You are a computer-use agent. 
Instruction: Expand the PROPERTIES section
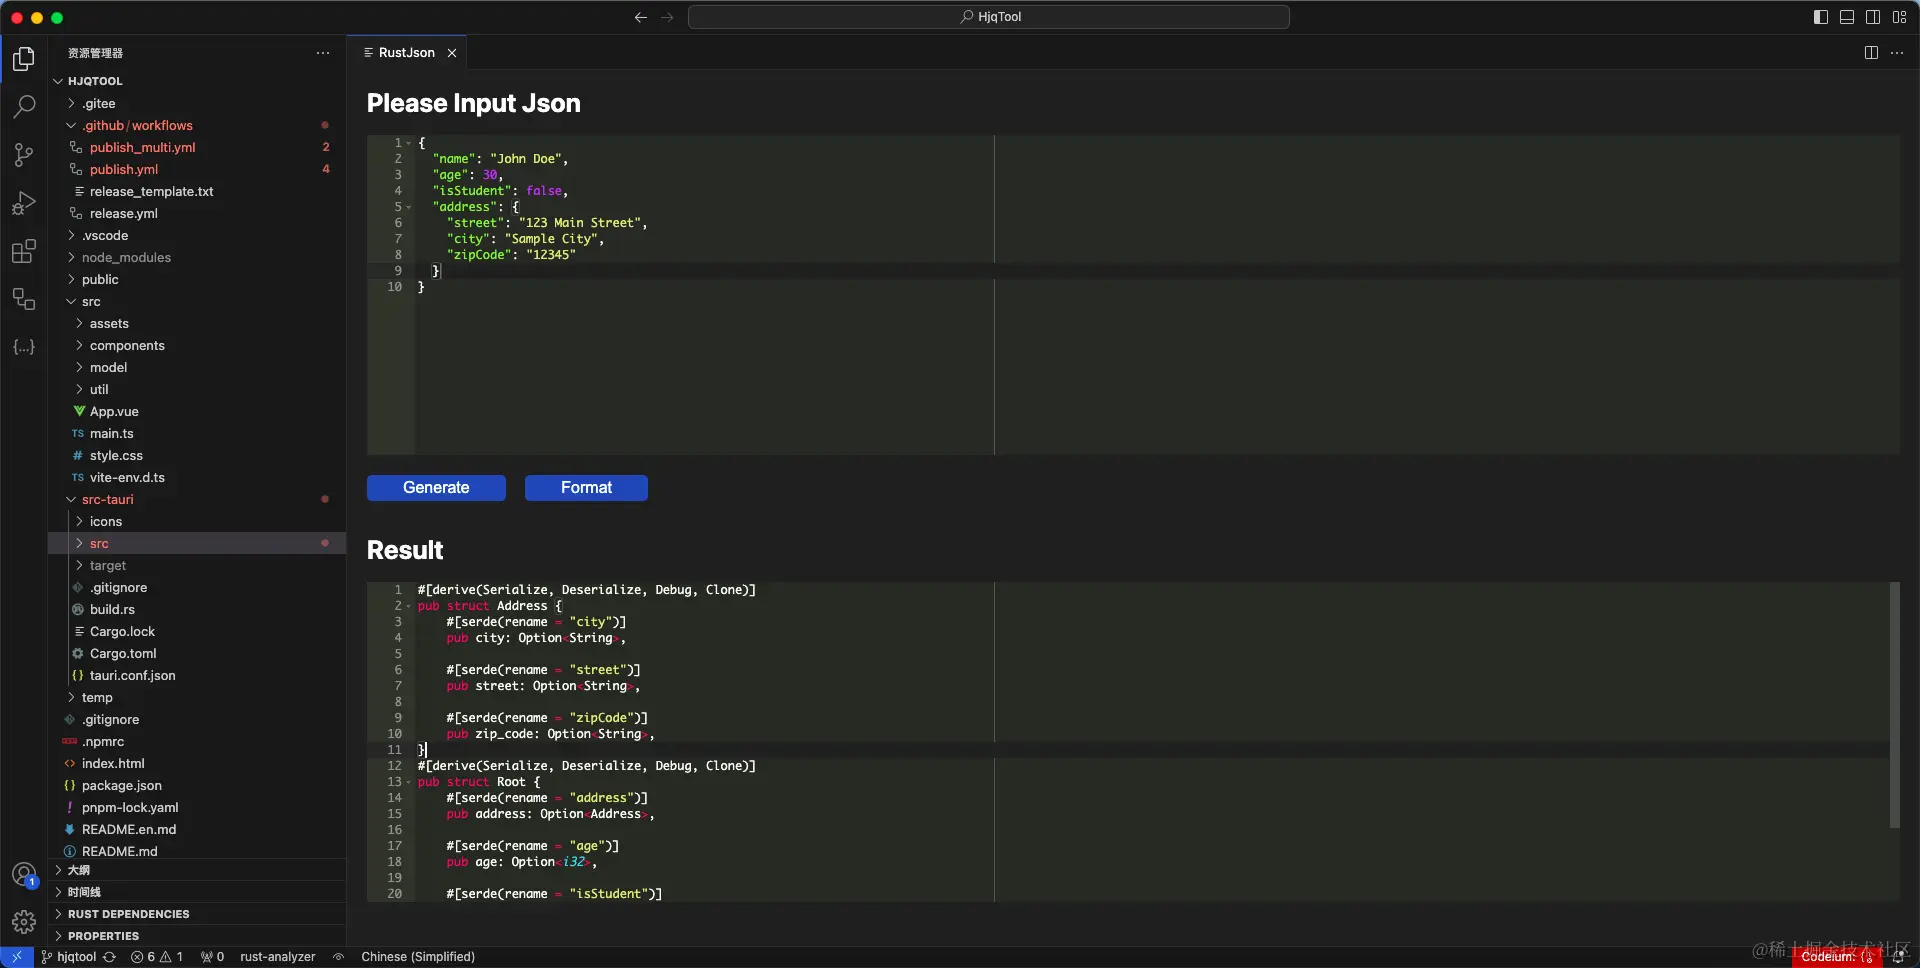coord(197,936)
